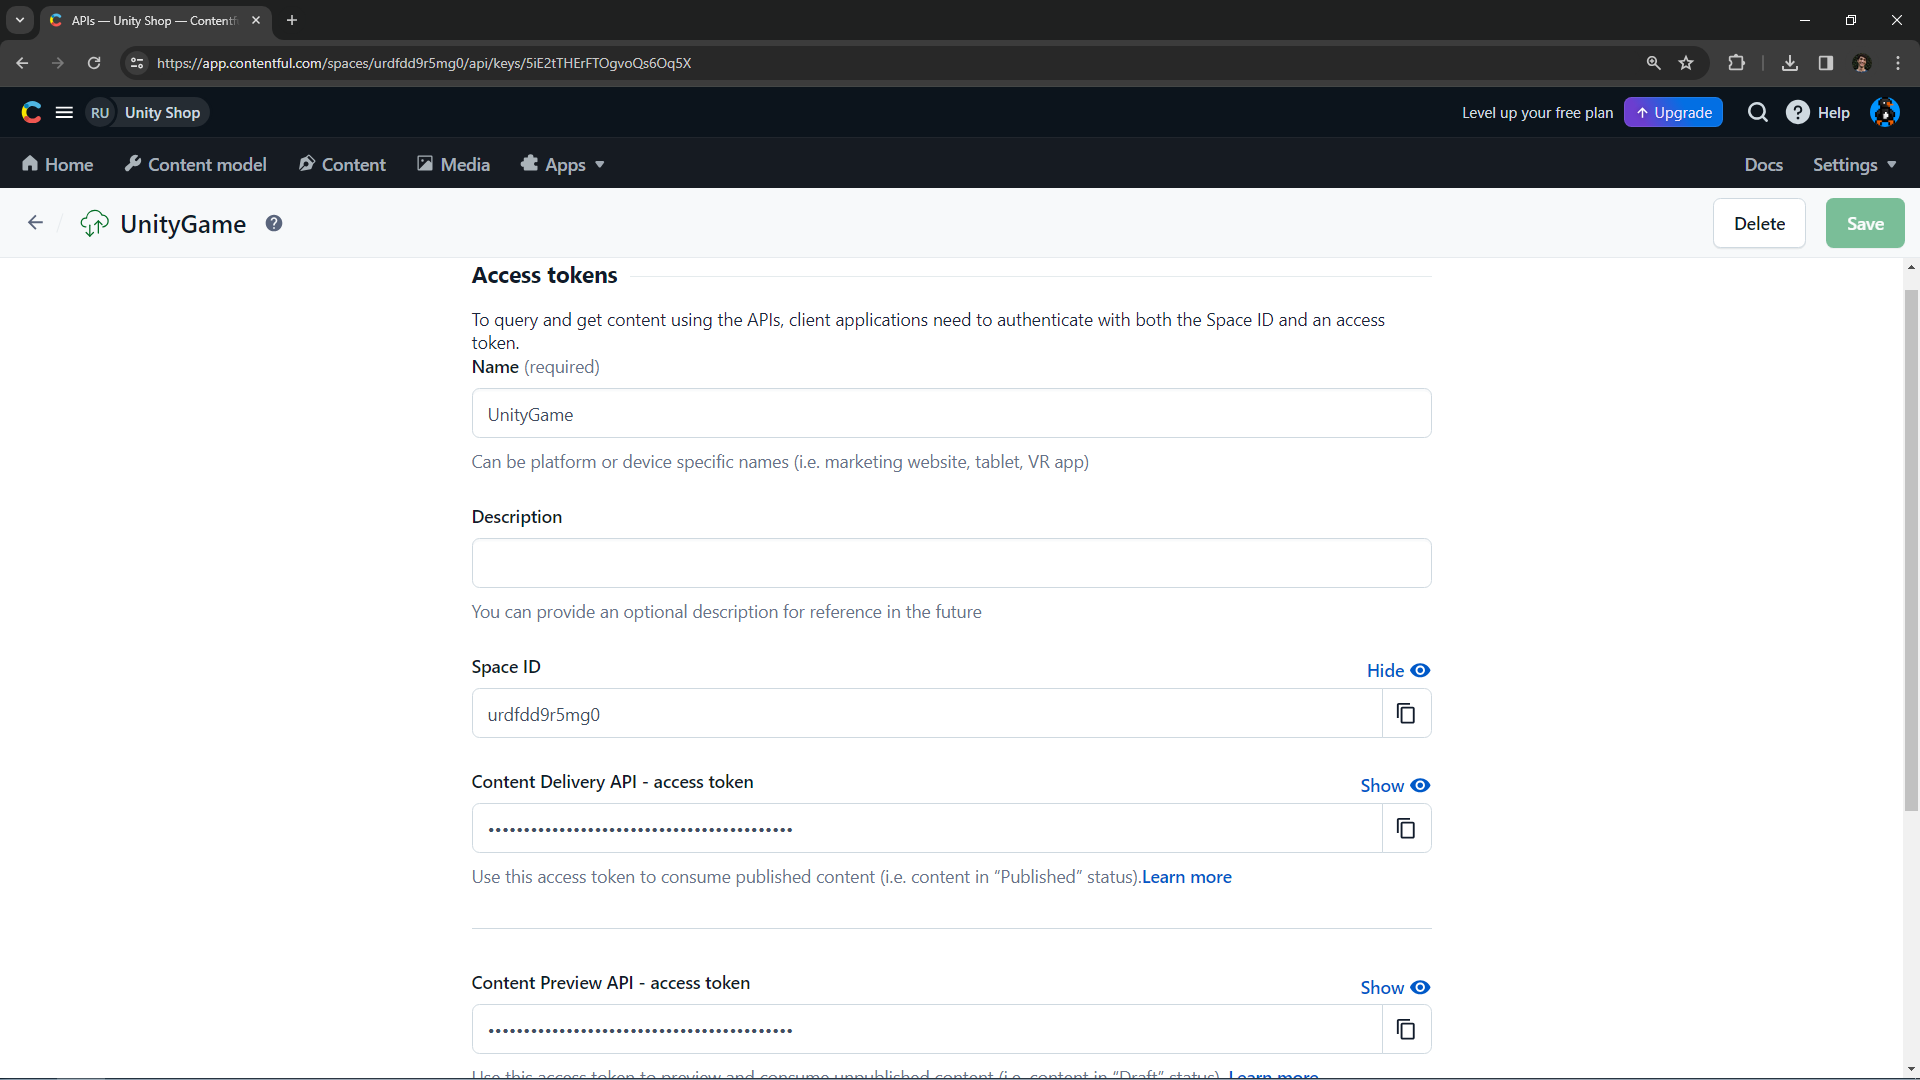Open the Docs page

[1763, 164]
